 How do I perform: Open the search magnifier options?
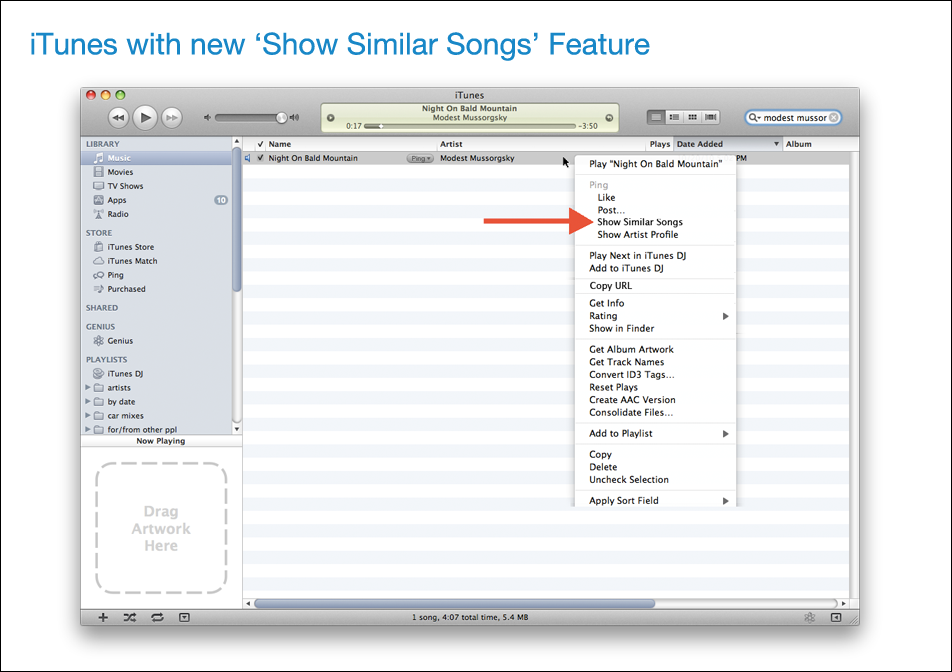click(x=754, y=117)
